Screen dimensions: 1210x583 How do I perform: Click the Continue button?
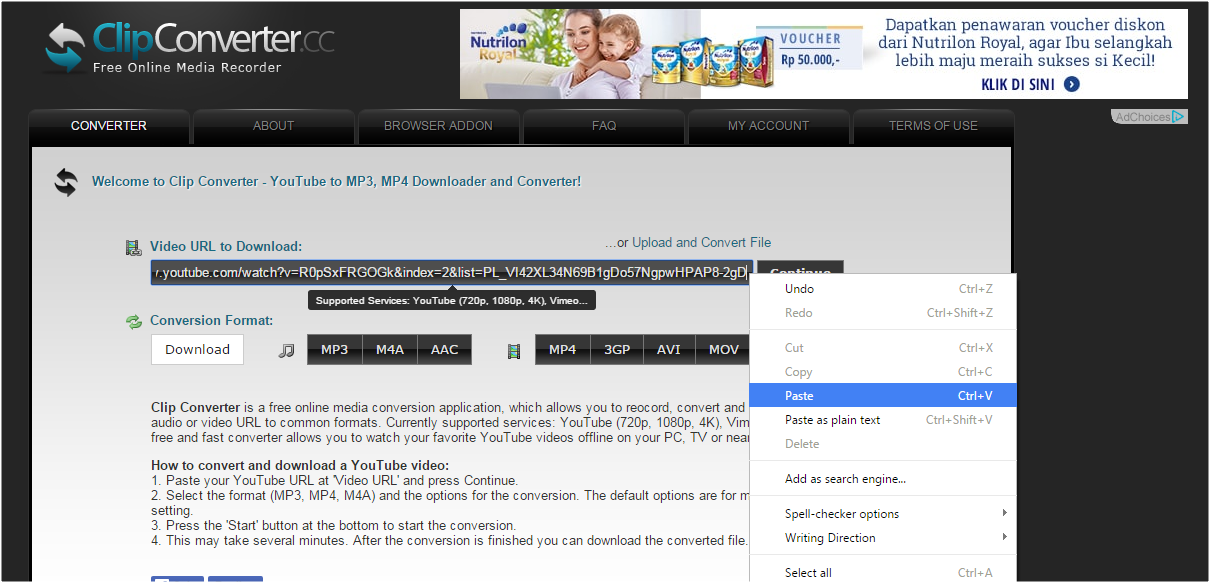click(x=800, y=268)
